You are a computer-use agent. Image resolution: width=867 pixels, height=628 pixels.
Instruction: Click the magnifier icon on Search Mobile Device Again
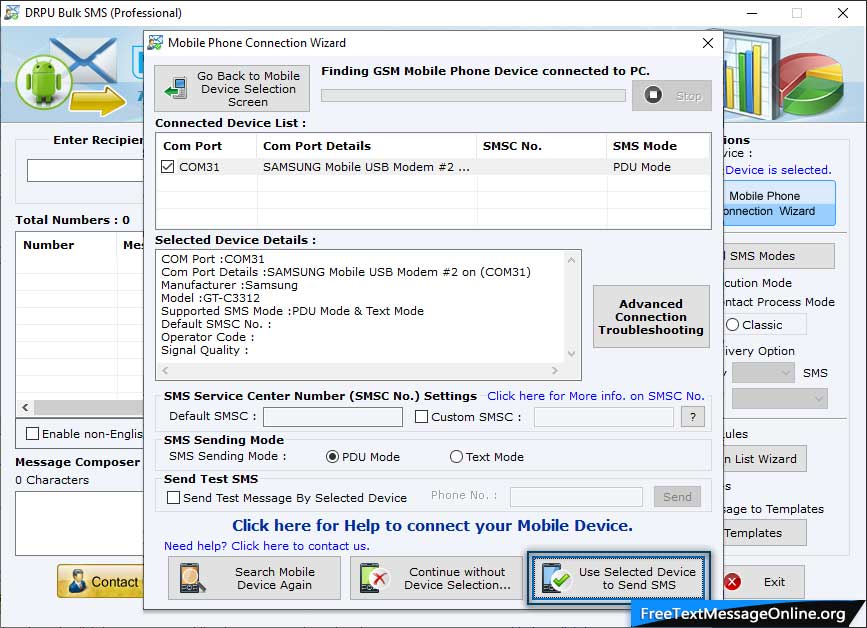(192, 578)
